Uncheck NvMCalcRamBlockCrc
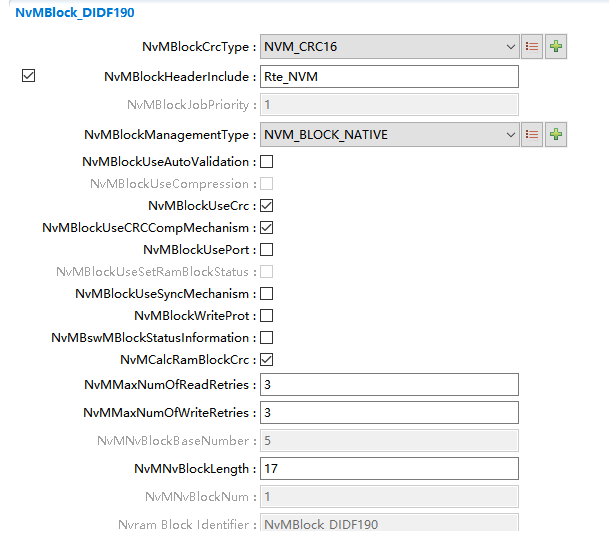The width and height of the screenshot is (609, 541). (x=267, y=360)
